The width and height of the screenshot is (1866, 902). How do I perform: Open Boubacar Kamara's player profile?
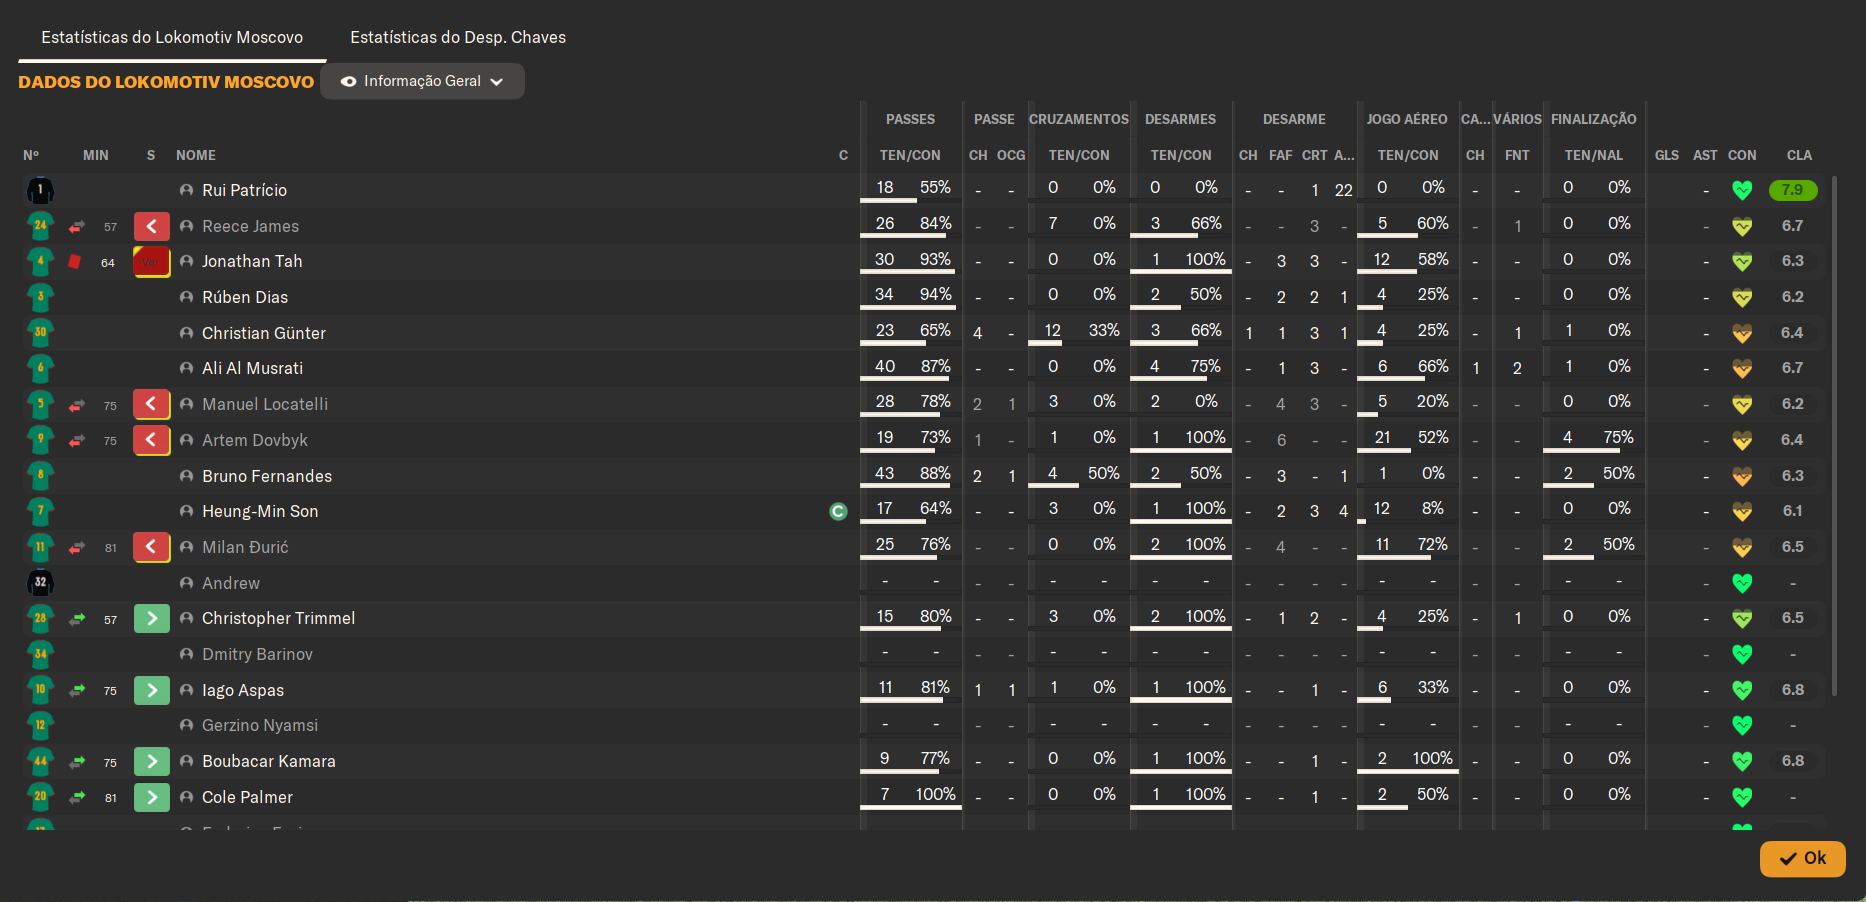tap(269, 761)
